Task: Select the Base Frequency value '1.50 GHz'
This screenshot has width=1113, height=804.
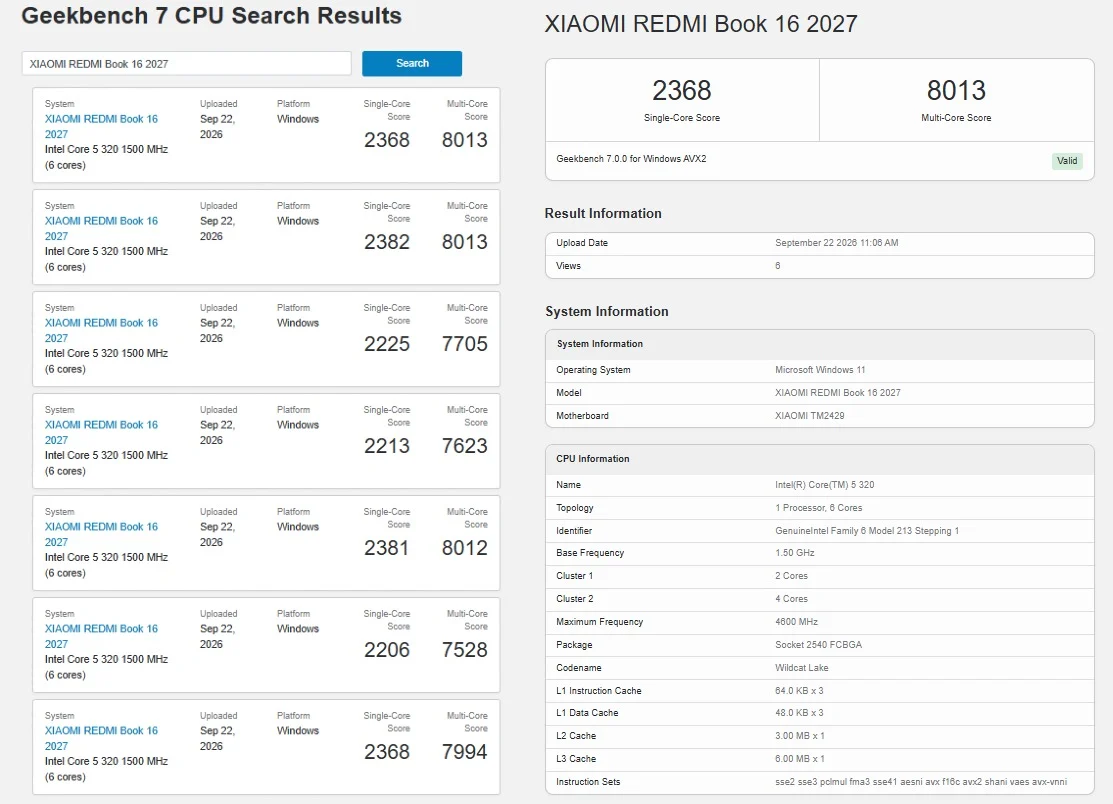Action: (794, 553)
